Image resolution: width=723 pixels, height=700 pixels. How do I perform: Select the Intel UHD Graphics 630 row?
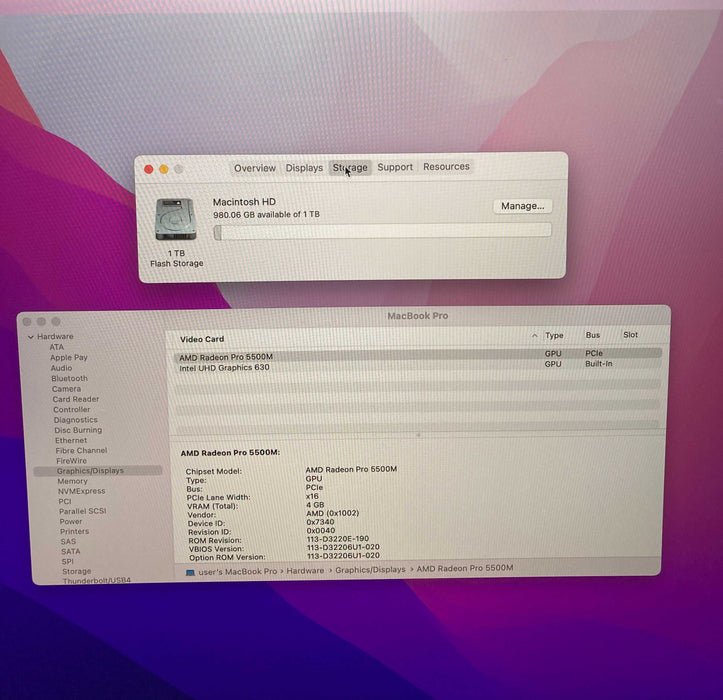pos(417,366)
